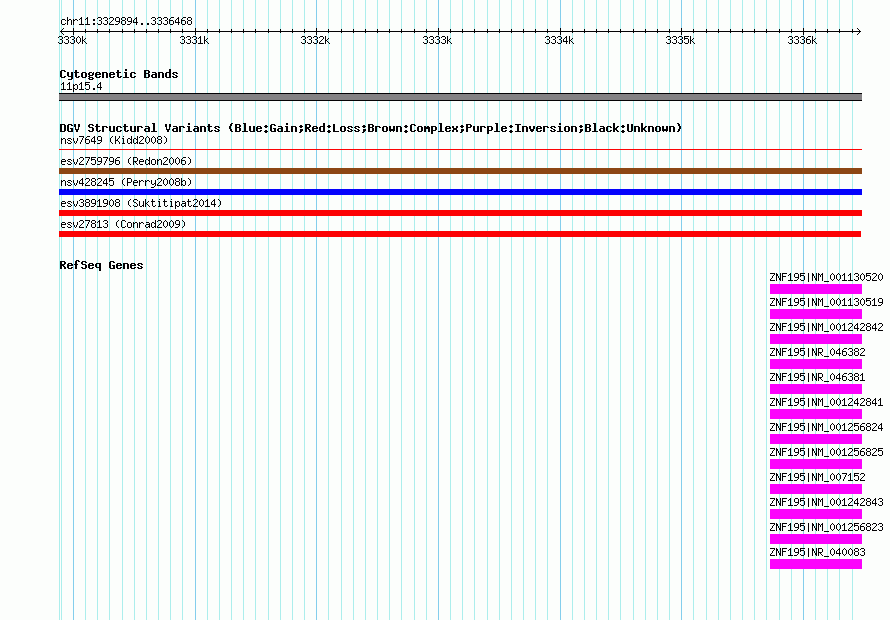Click the 3331k ruler tick label

coord(194,40)
